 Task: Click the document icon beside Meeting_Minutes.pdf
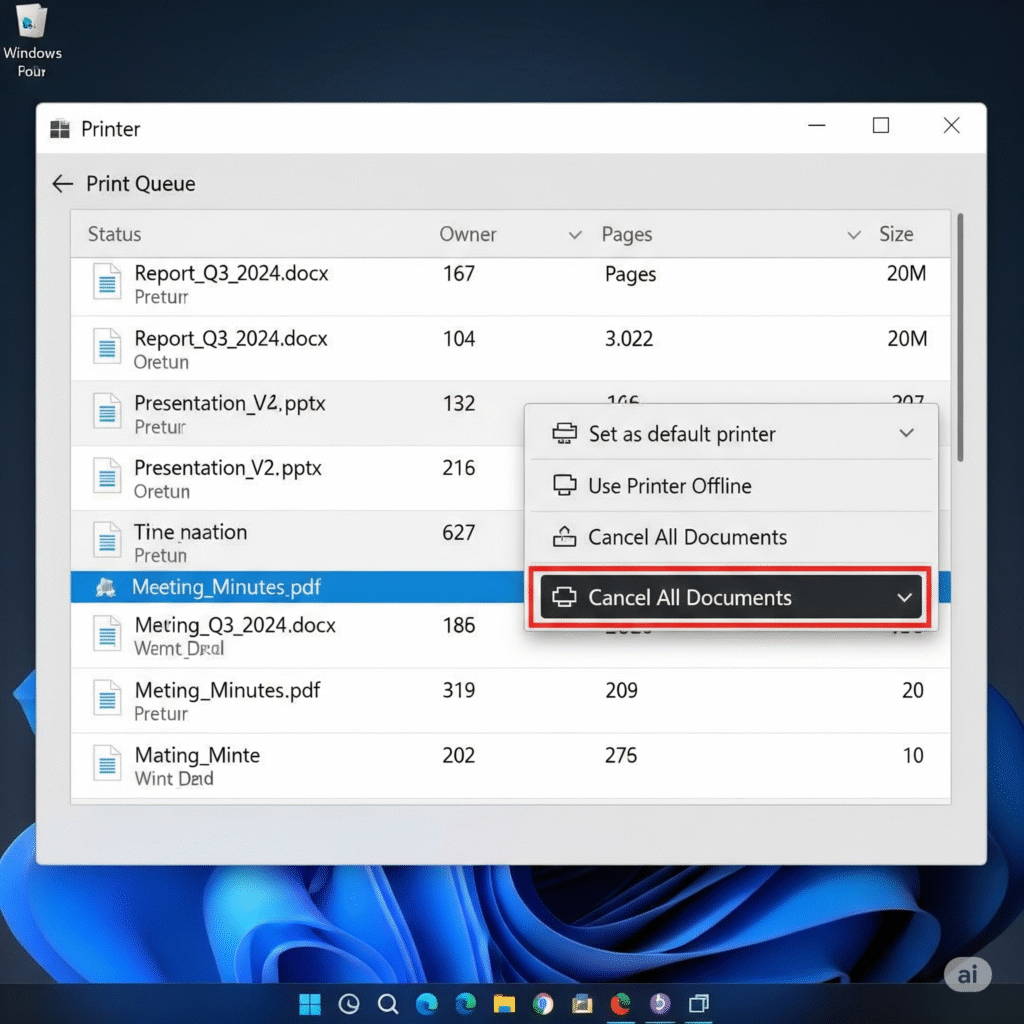tap(105, 589)
